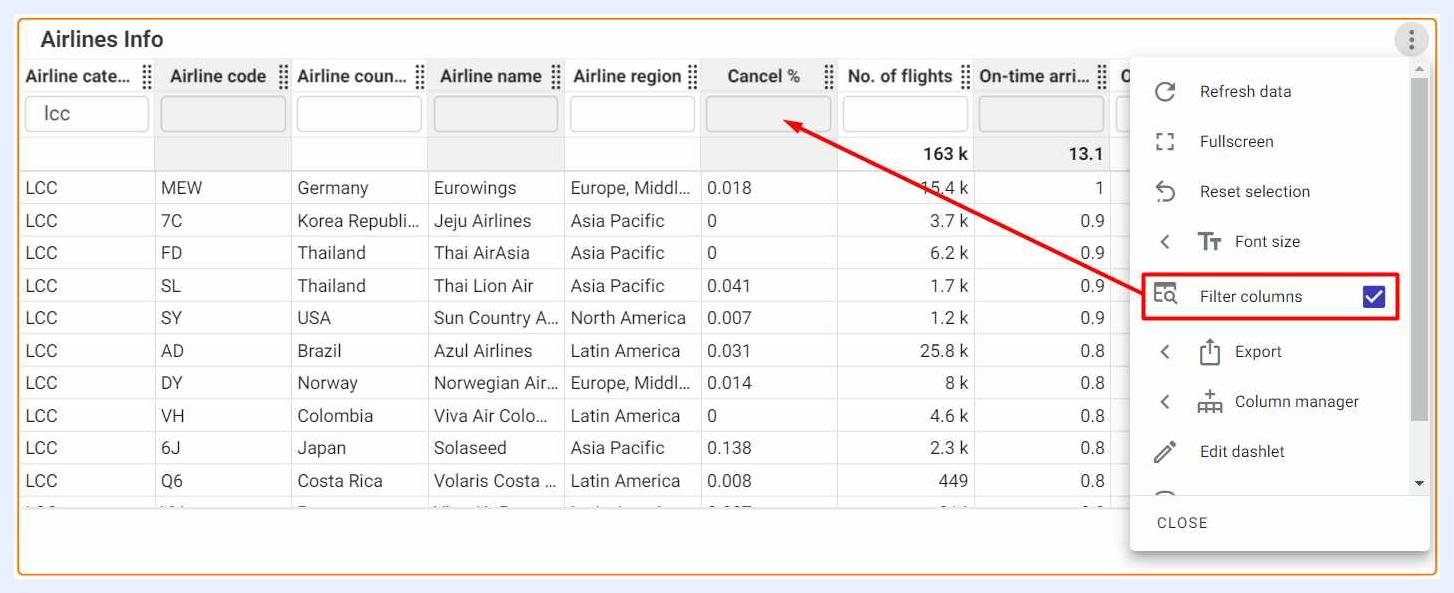Click the Airline code column drag handle
This screenshot has height=593, width=1454.
click(x=283, y=76)
